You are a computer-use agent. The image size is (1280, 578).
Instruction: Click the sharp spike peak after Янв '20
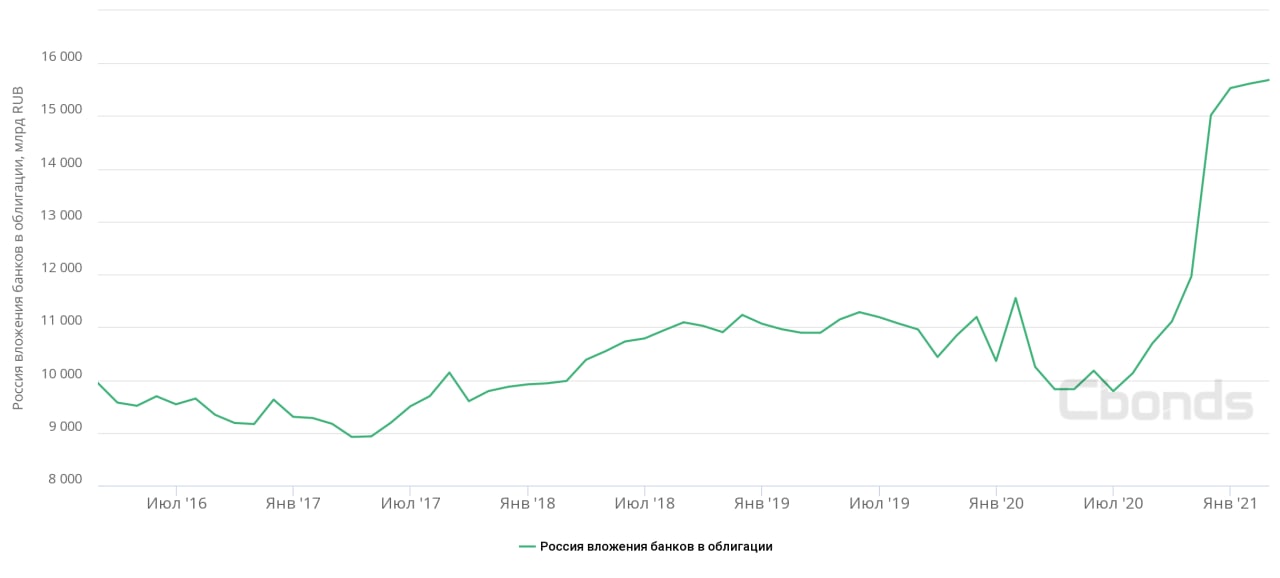1015,298
